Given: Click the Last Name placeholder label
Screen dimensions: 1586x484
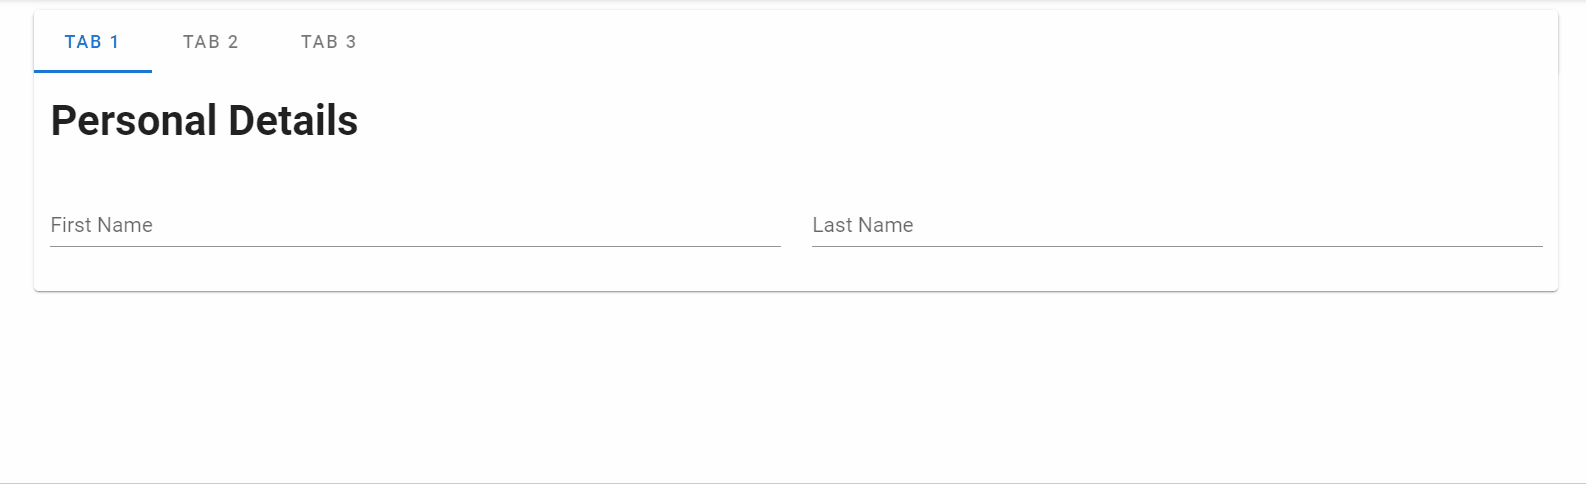Looking at the screenshot, I should click(863, 226).
